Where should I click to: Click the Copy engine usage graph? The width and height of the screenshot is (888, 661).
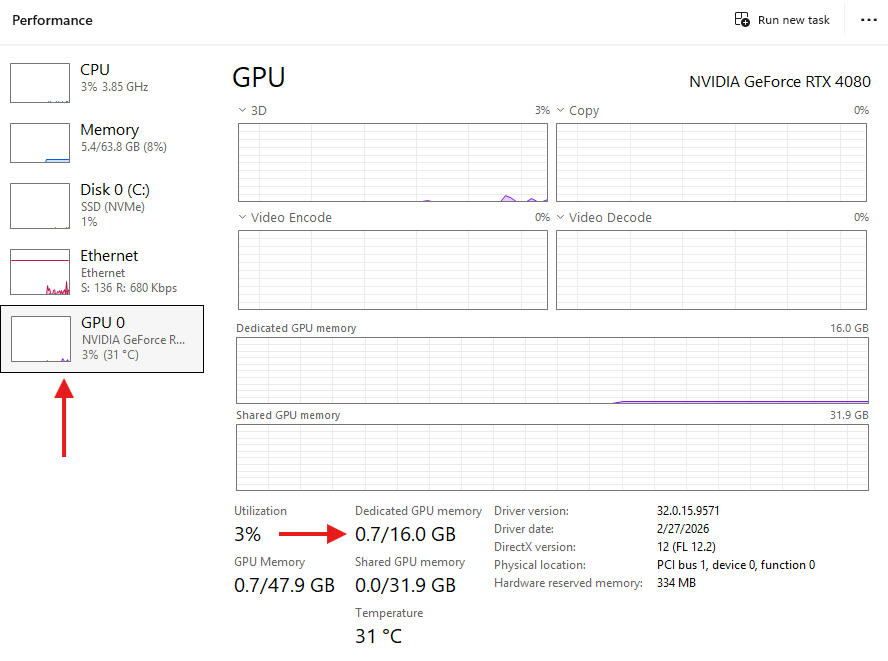tap(712, 162)
